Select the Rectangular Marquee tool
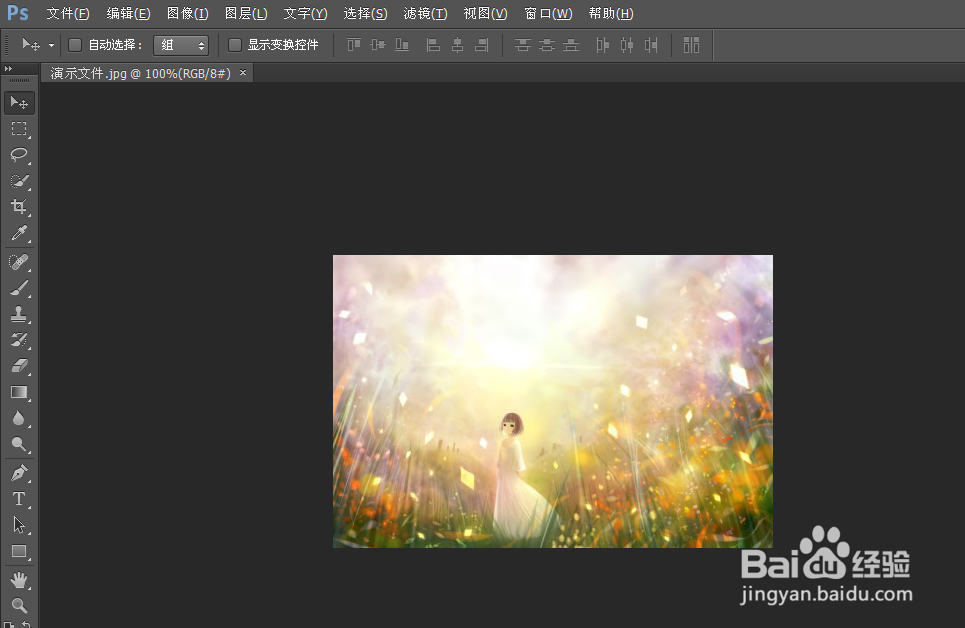 19,129
